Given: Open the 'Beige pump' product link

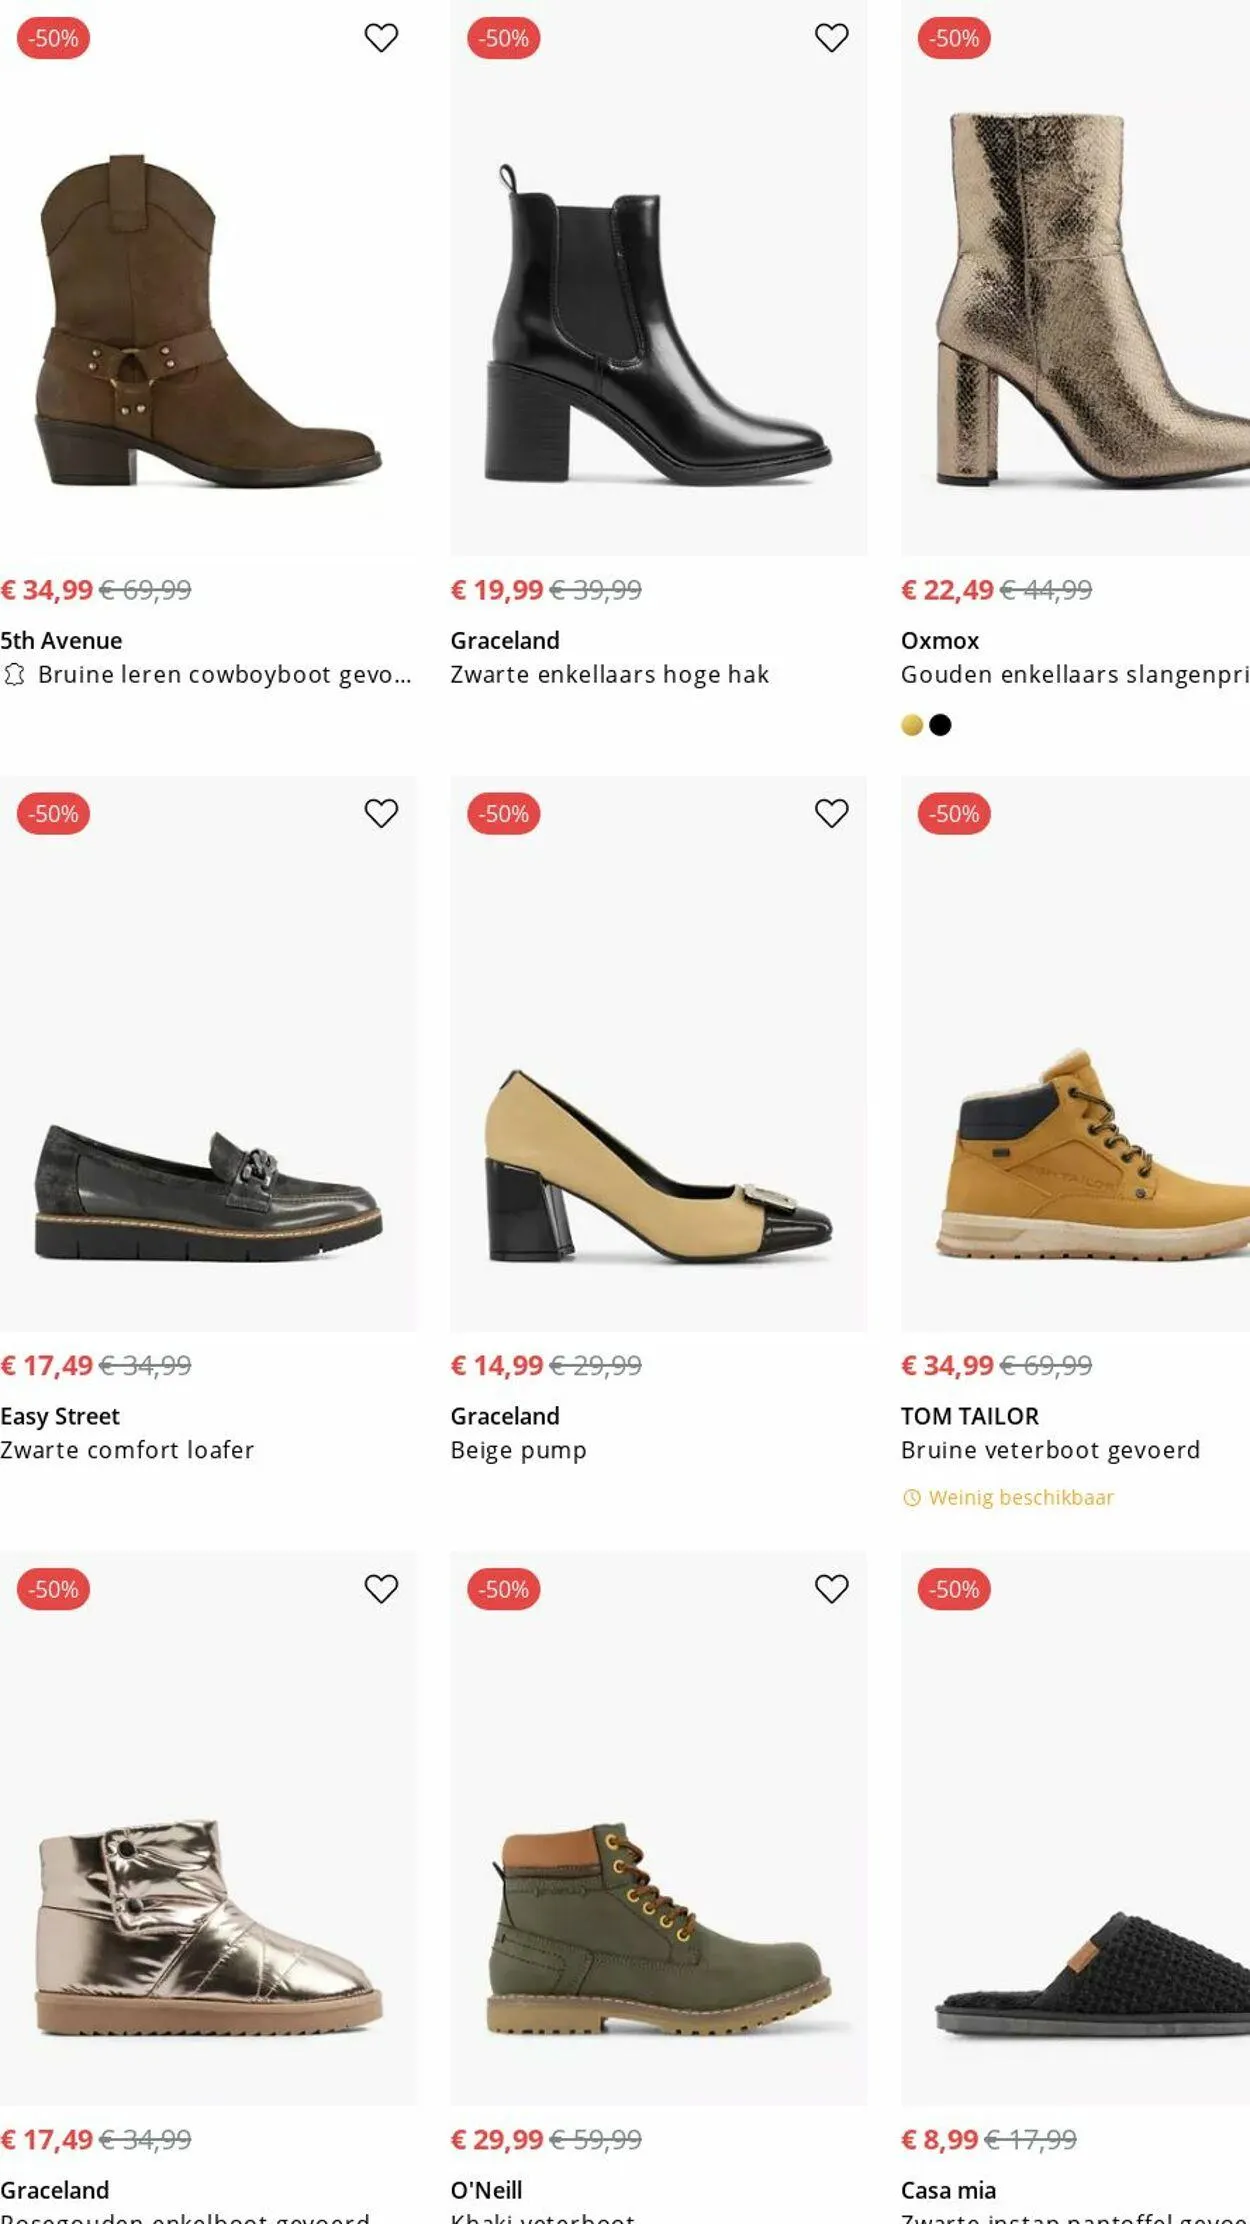Looking at the screenshot, I should (x=518, y=1450).
